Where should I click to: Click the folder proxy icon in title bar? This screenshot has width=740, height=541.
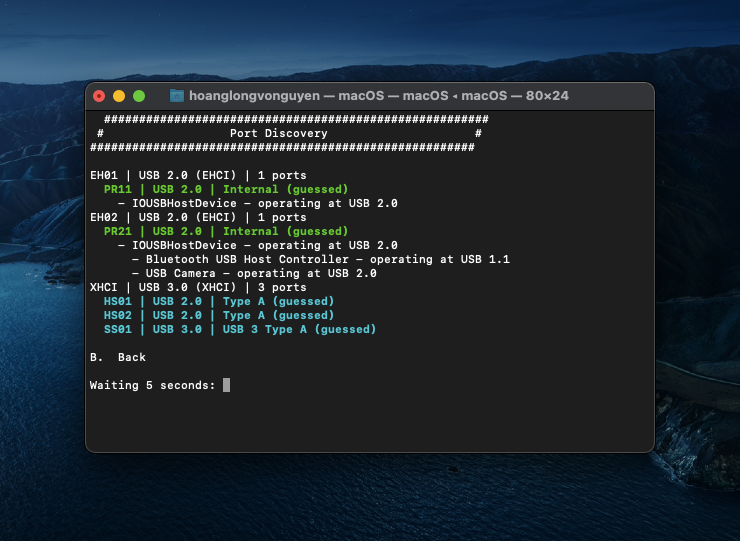177,96
